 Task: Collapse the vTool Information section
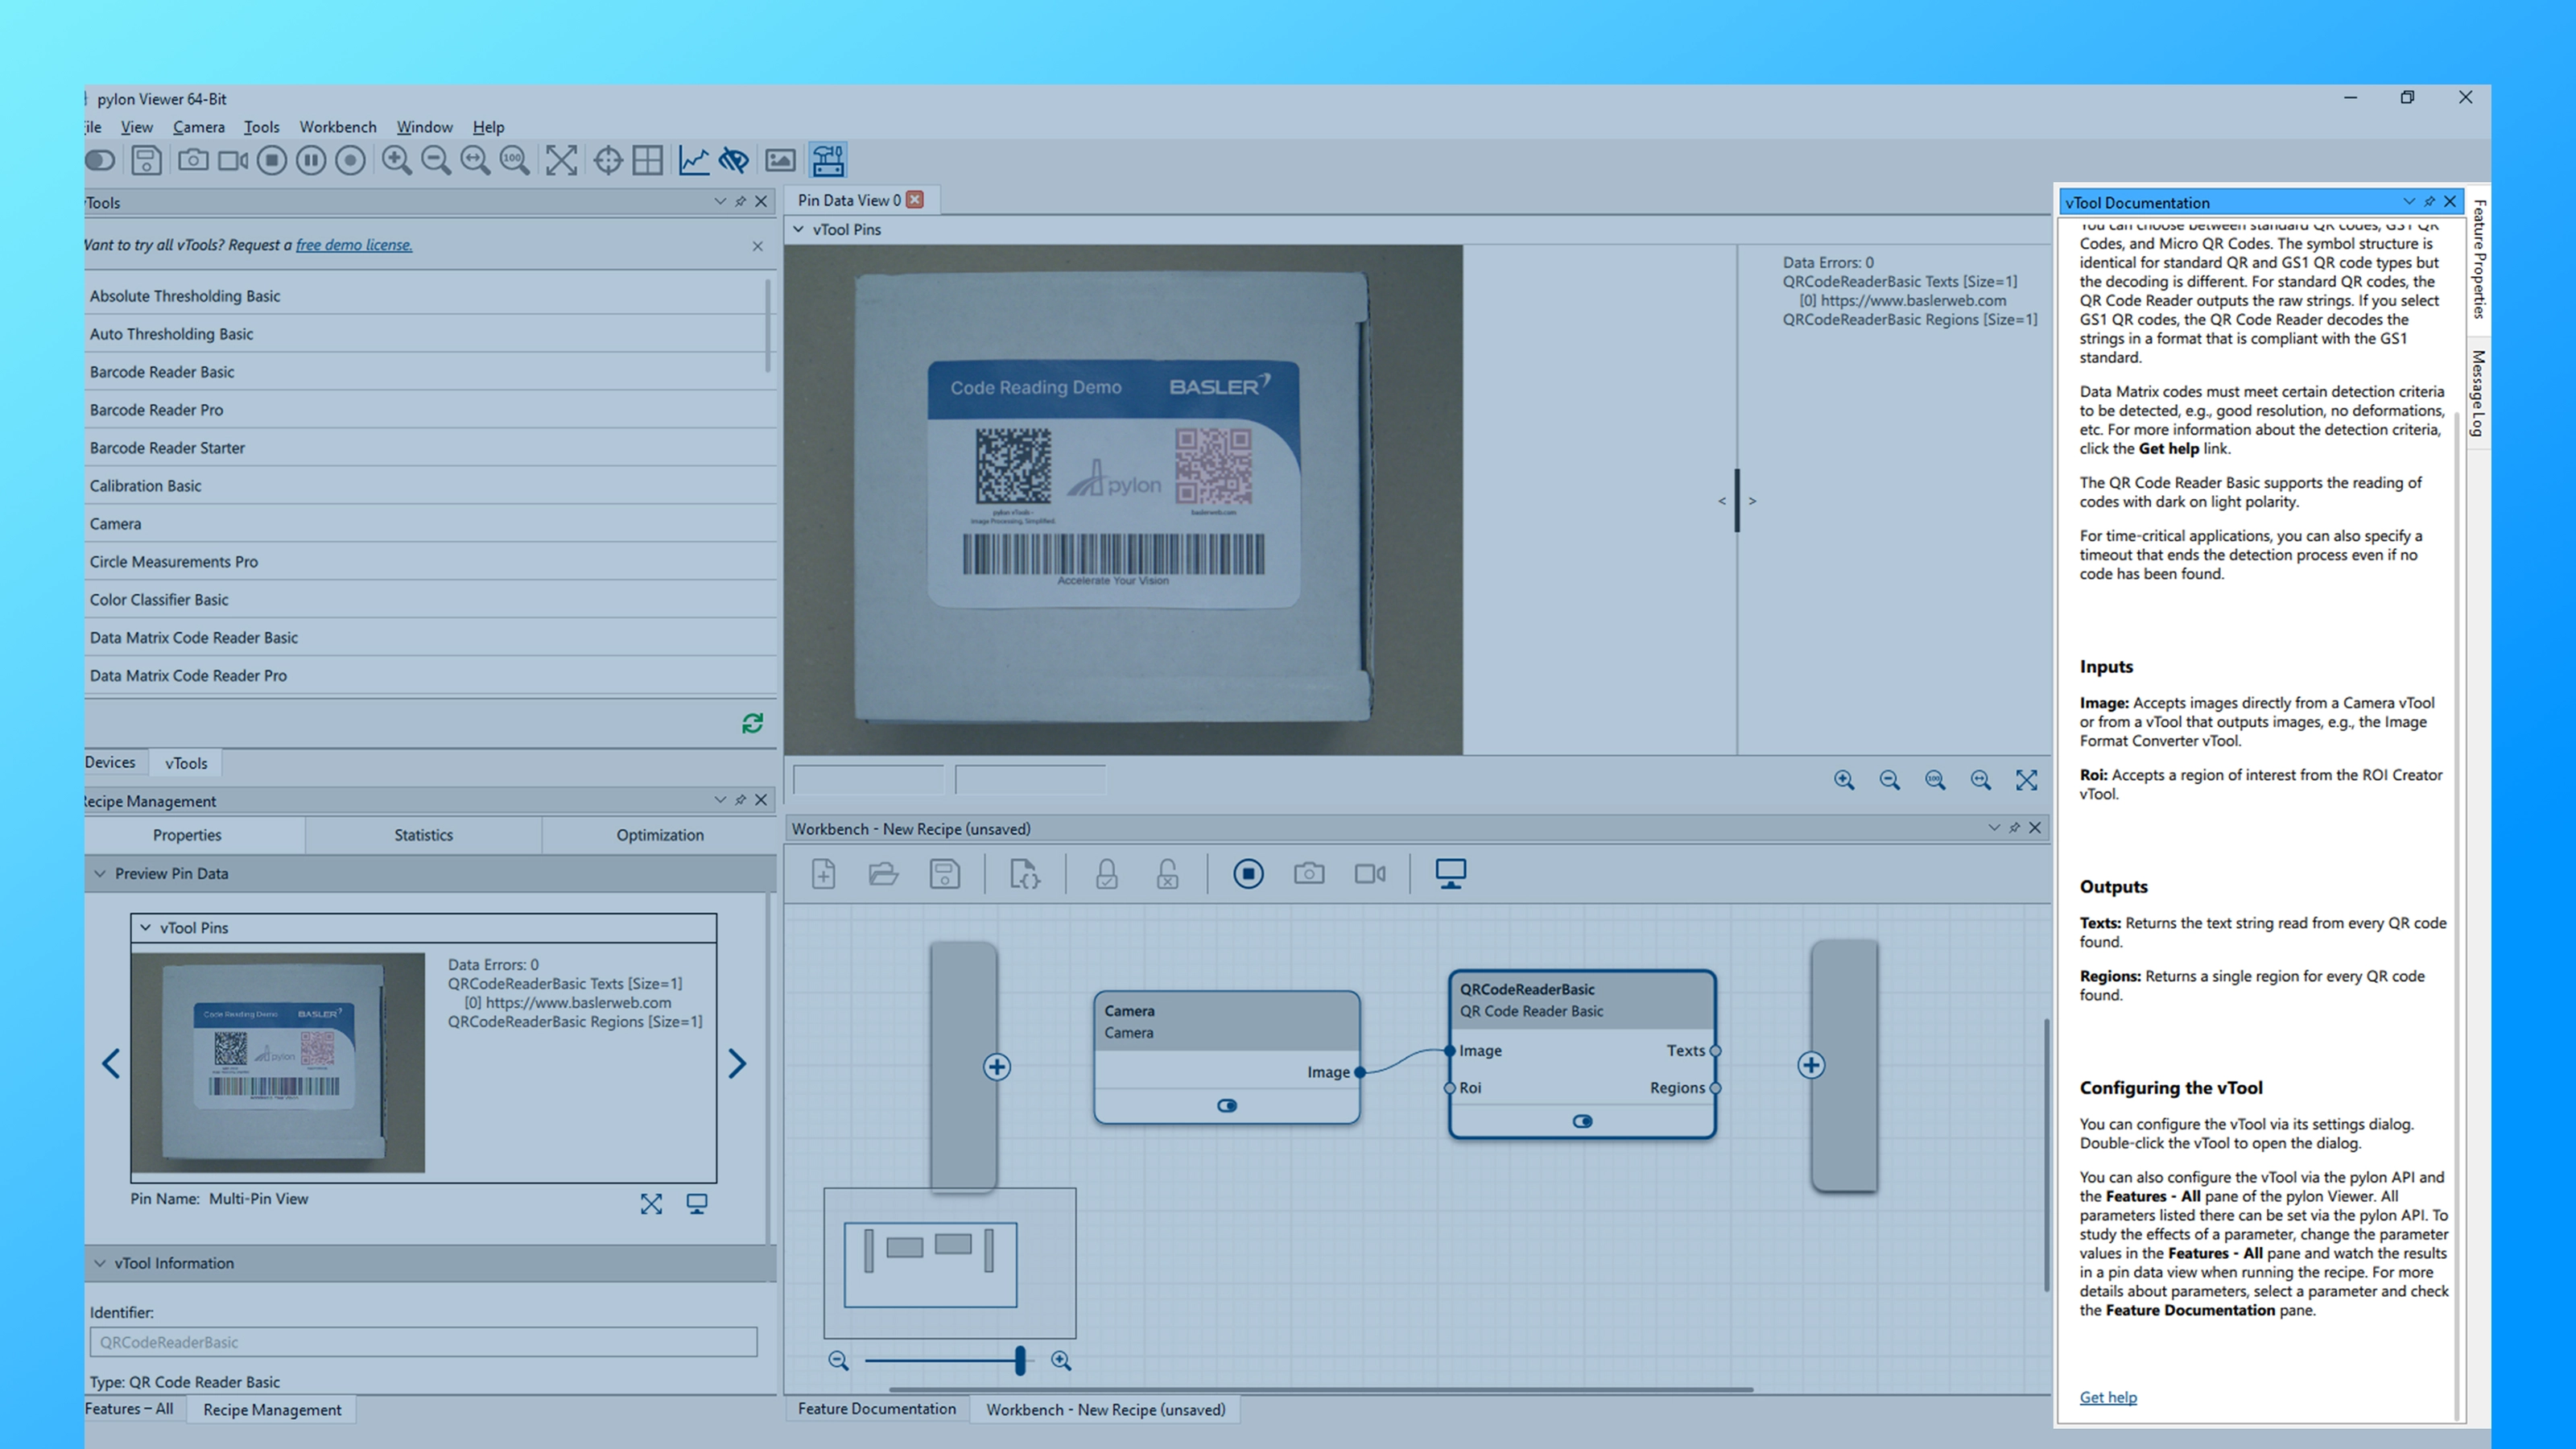click(x=100, y=1263)
